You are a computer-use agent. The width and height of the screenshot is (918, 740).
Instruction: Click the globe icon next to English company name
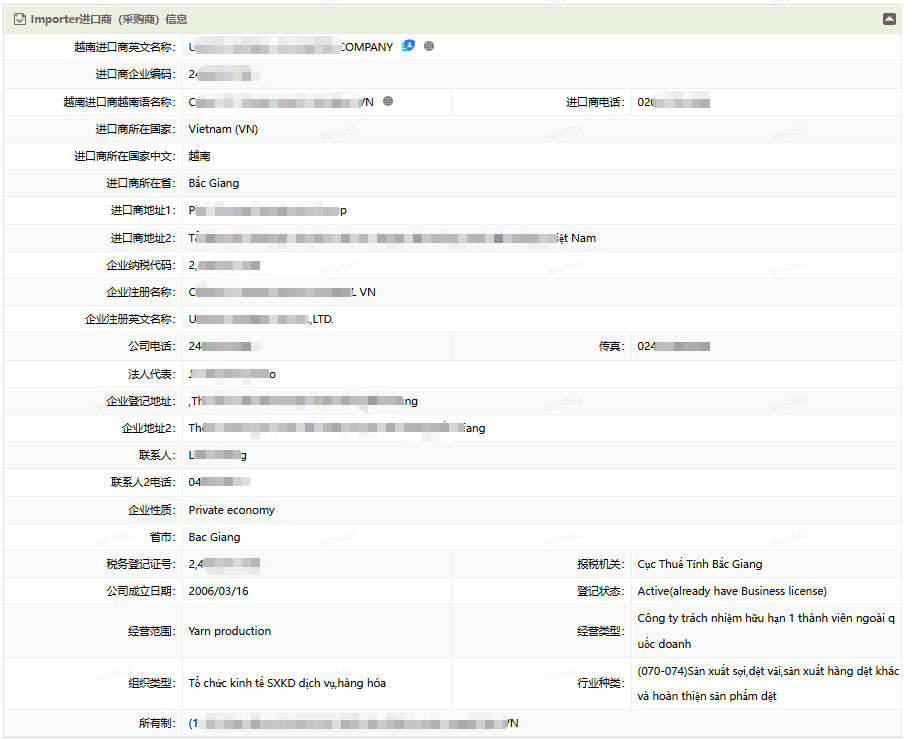[x=429, y=46]
